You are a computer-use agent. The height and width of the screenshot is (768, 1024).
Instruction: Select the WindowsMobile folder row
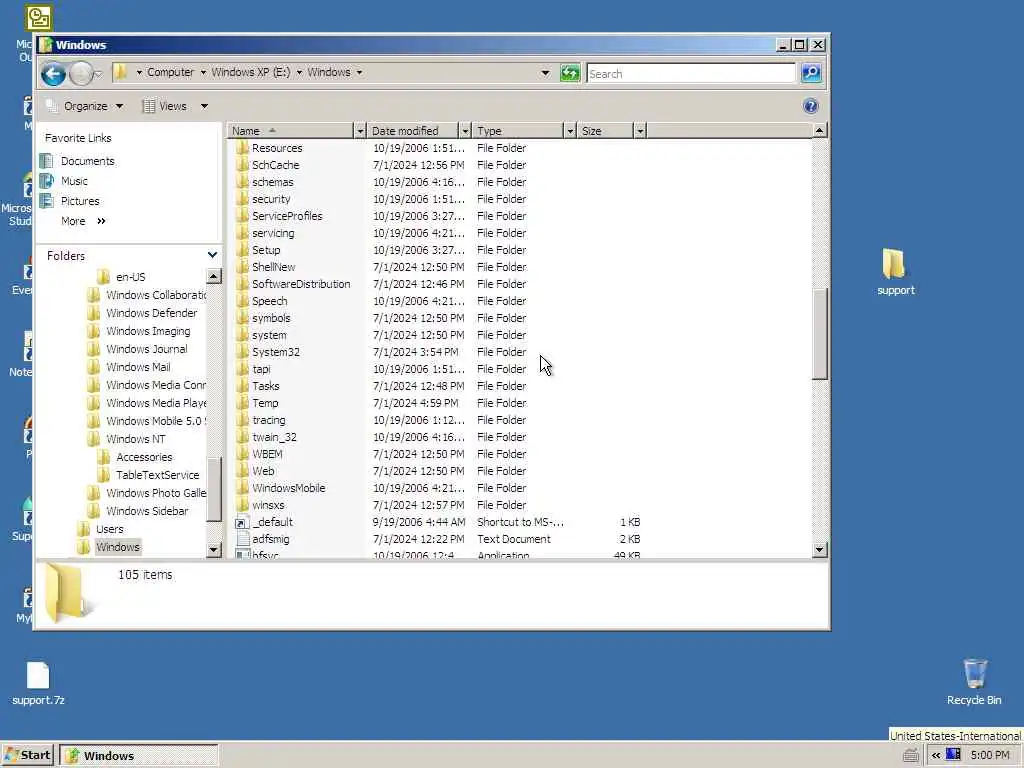point(438,488)
